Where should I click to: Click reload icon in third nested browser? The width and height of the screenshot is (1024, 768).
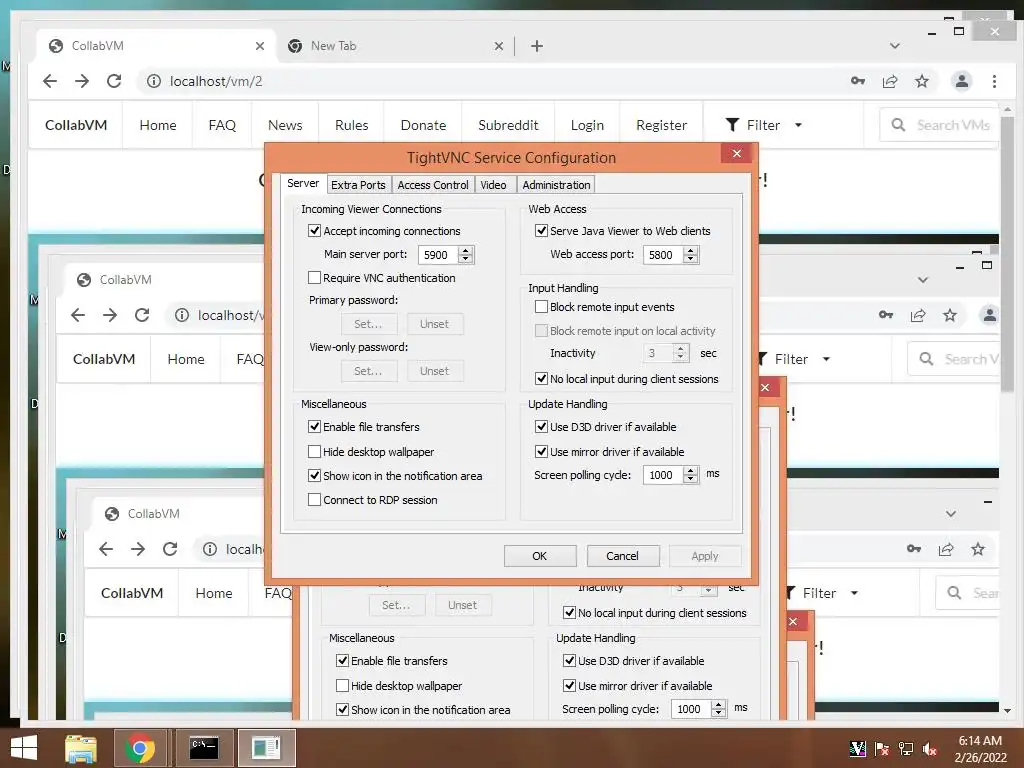click(x=170, y=549)
